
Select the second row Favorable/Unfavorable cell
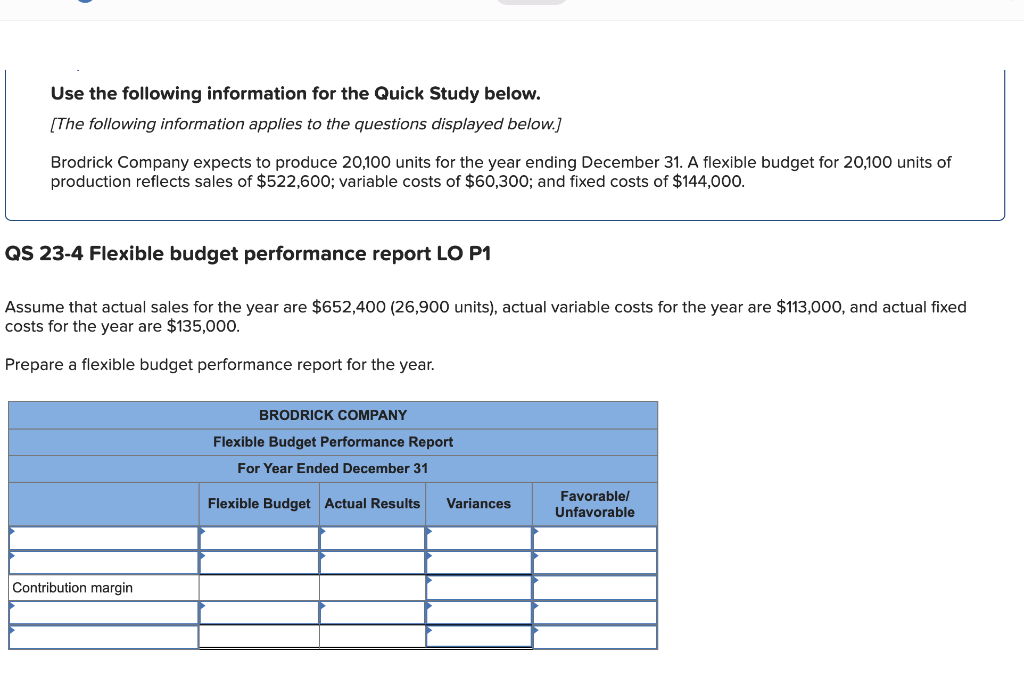tap(594, 562)
